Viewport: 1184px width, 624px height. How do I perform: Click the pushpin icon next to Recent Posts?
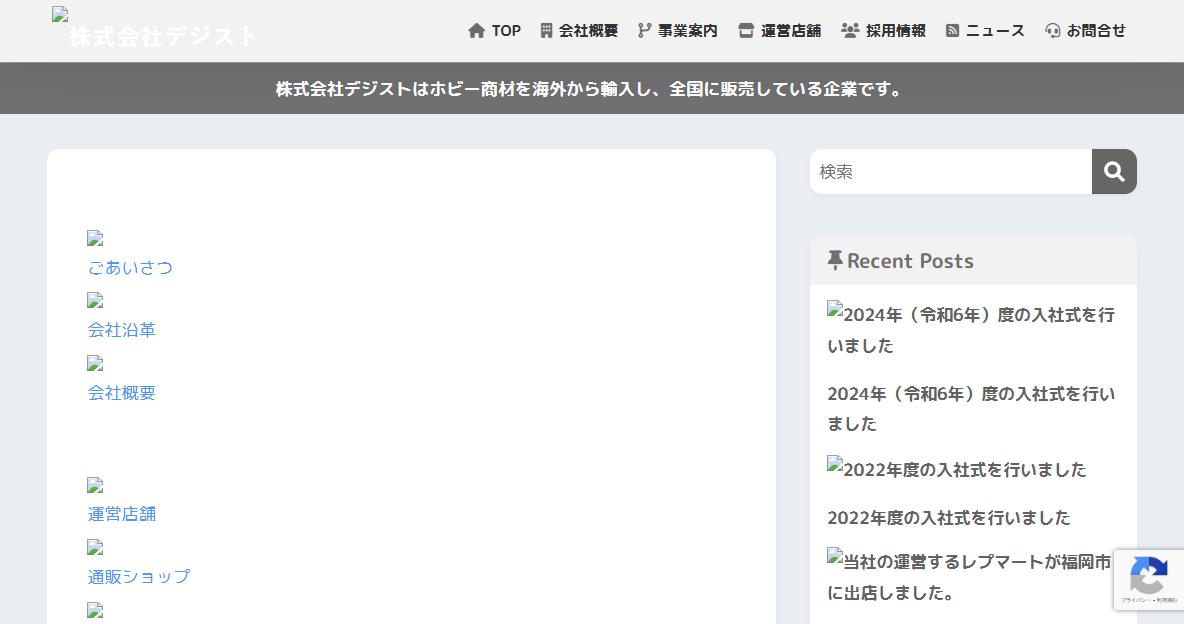click(834, 261)
